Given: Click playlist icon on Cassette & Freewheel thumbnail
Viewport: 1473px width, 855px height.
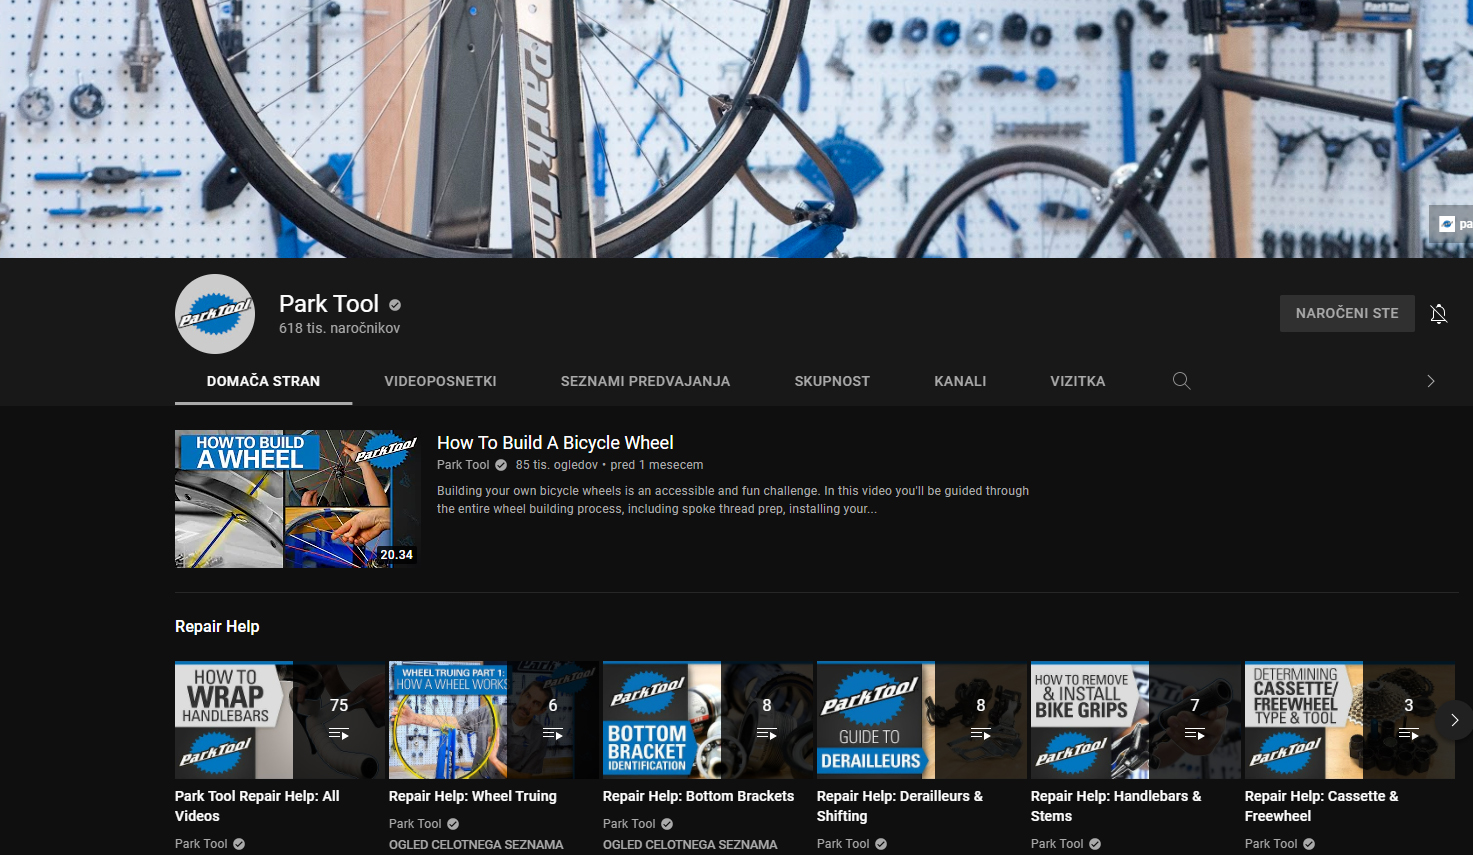Looking at the screenshot, I should pos(1408,734).
